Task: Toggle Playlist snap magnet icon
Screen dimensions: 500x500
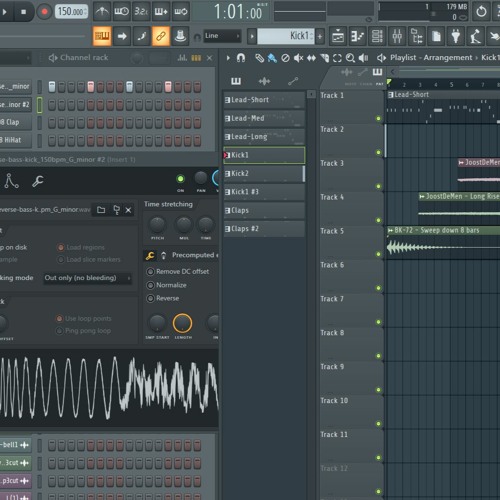Action: 241,58
